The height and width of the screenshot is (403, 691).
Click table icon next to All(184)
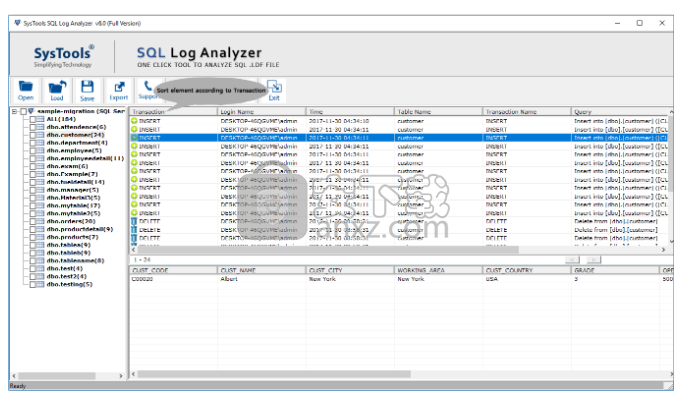point(40,119)
